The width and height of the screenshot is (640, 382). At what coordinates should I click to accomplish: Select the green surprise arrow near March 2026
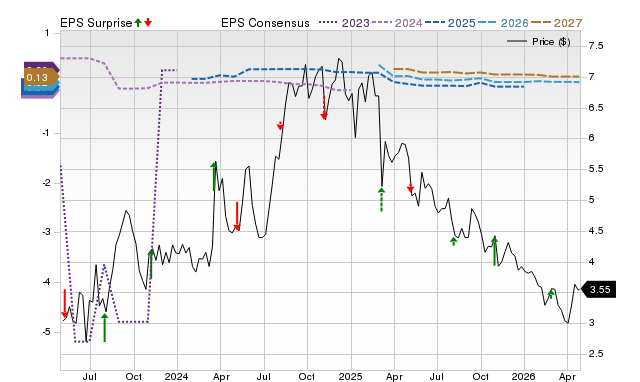[x=551, y=294]
